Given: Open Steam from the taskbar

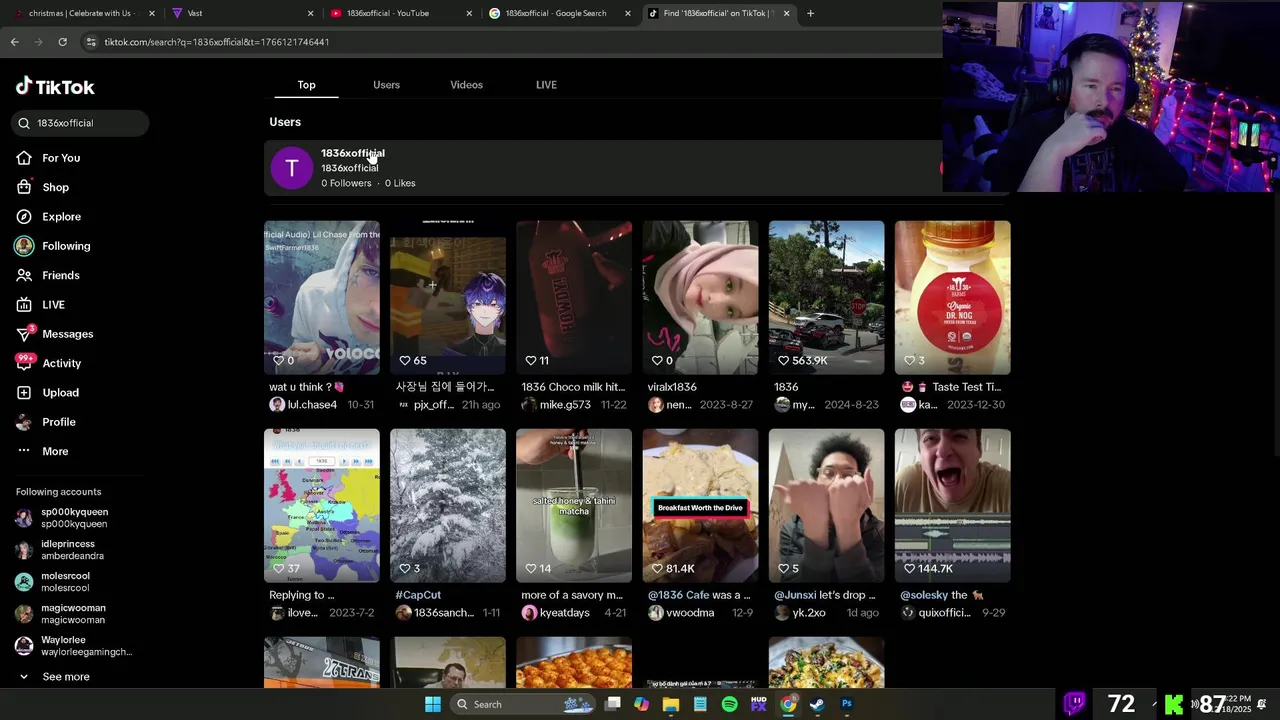Looking at the screenshot, I should point(817,704).
